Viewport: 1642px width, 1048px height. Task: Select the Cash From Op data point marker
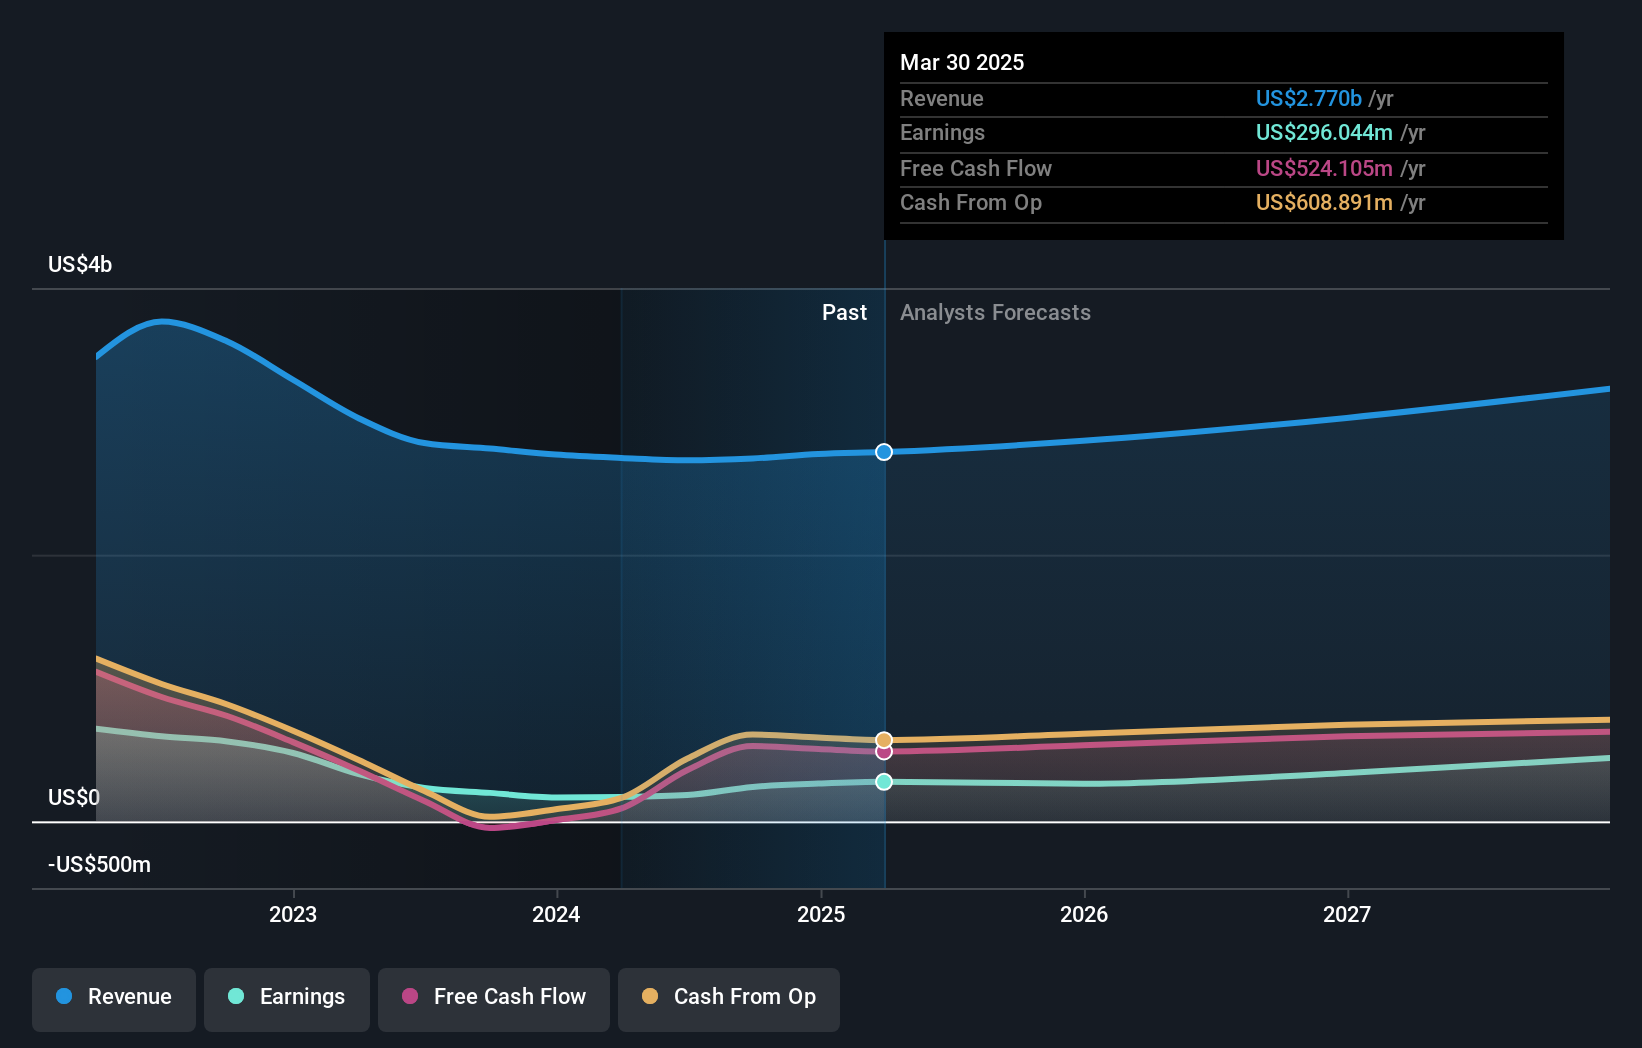884,740
